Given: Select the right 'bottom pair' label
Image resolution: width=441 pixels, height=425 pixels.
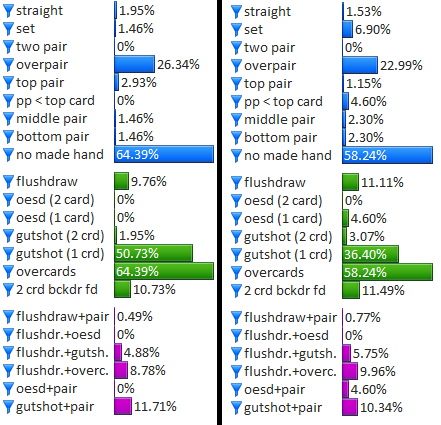Looking at the screenshot, I should (x=280, y=138).
